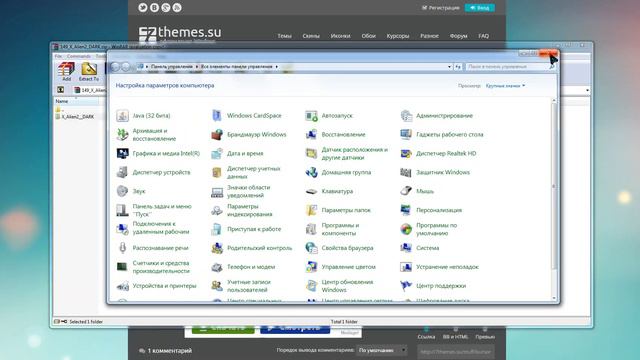Open the Курсоры tab on the website
The width and height of the screenshot is (640, 360).
pos(398,36)
